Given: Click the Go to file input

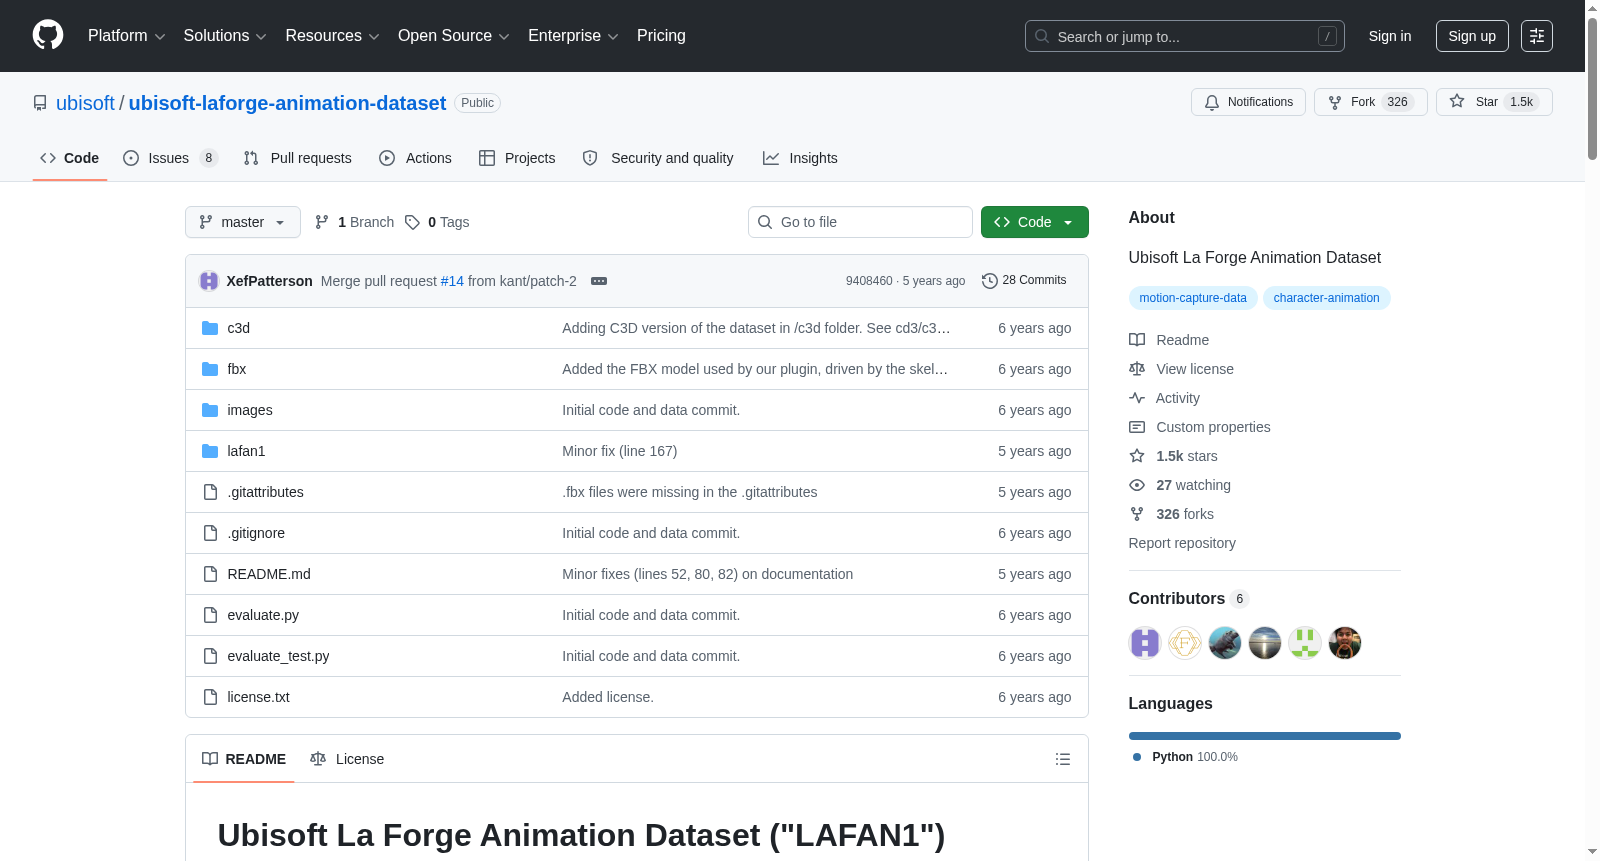Looking at the screenshot, I should [860, 222].
